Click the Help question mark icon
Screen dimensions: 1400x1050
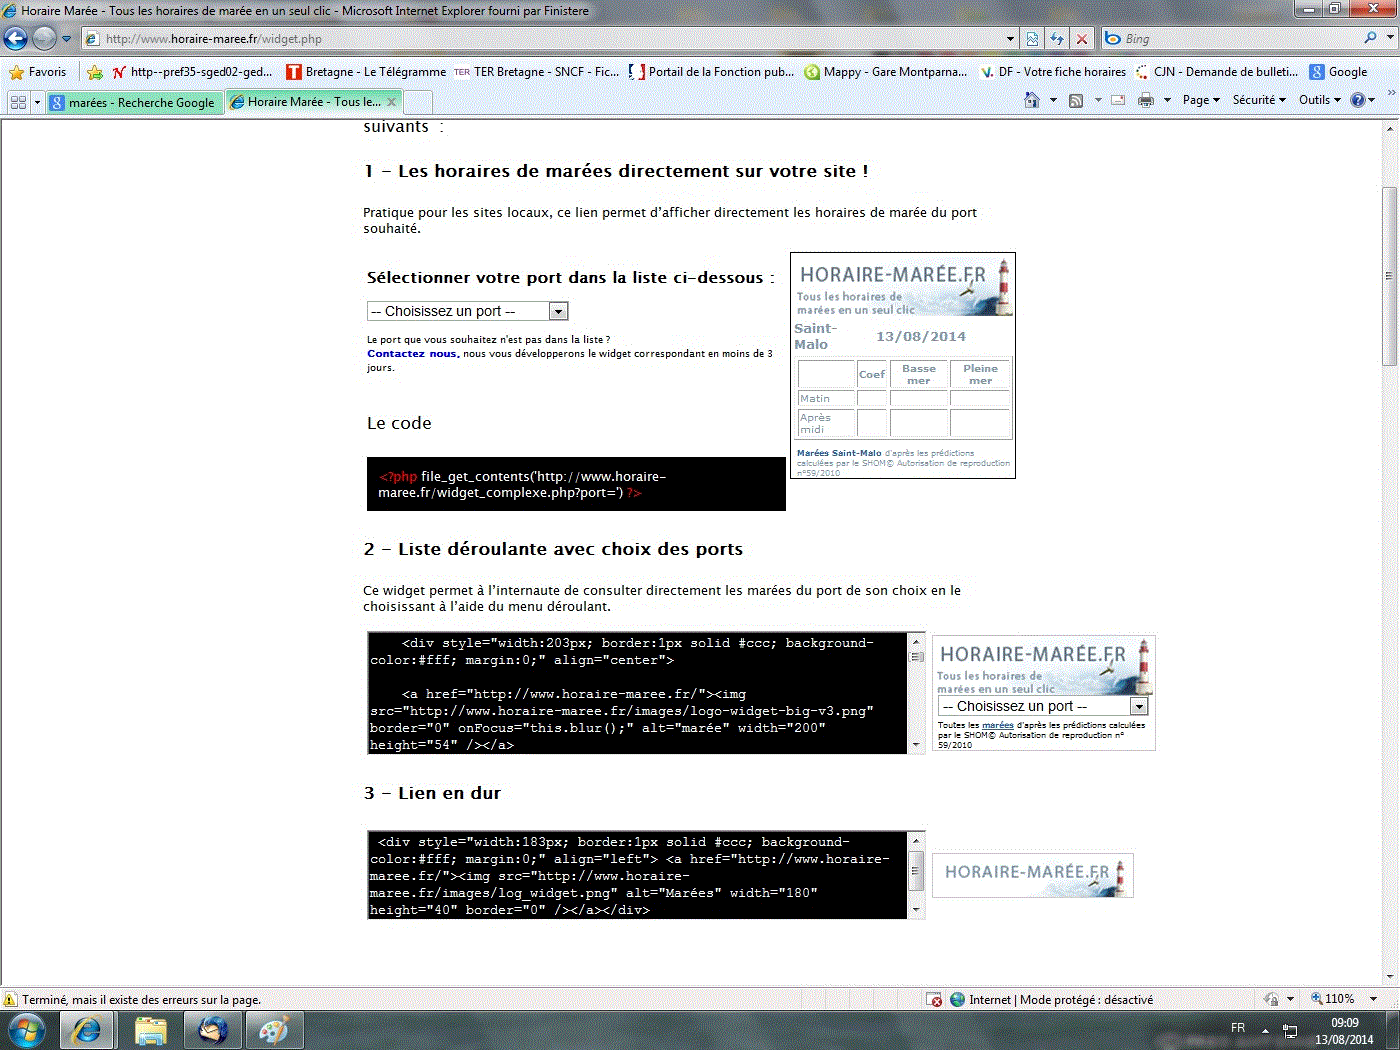(x=1358, y=100)
